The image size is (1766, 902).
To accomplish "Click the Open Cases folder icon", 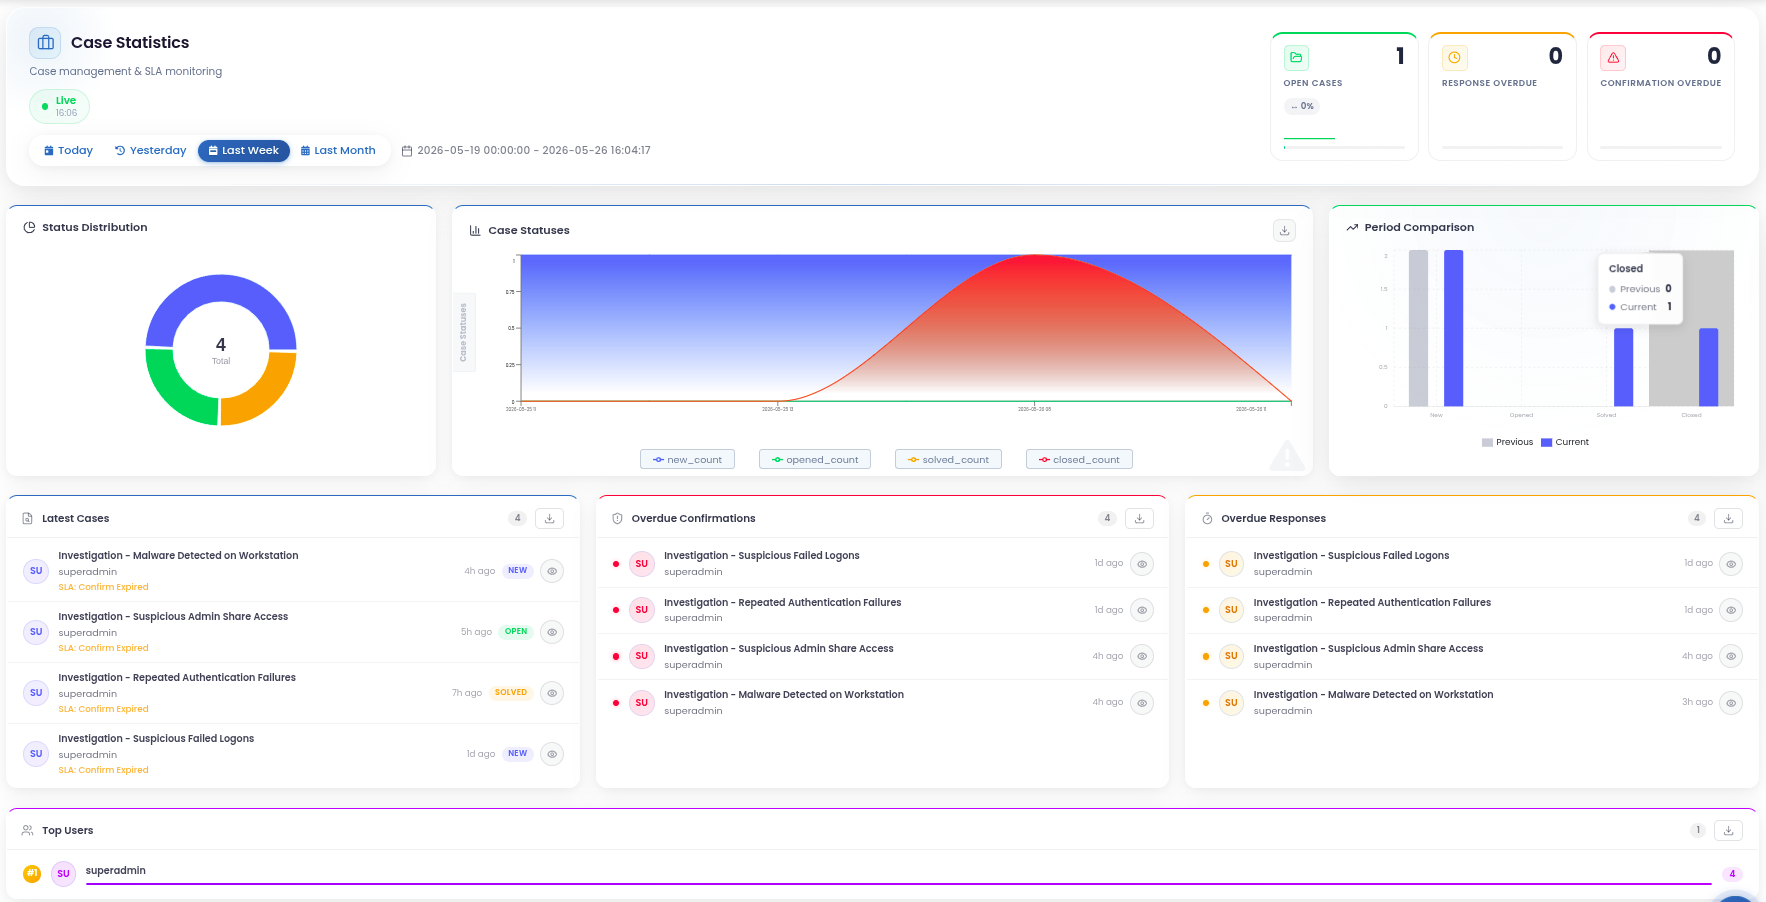I will [x=1296, y=58].
